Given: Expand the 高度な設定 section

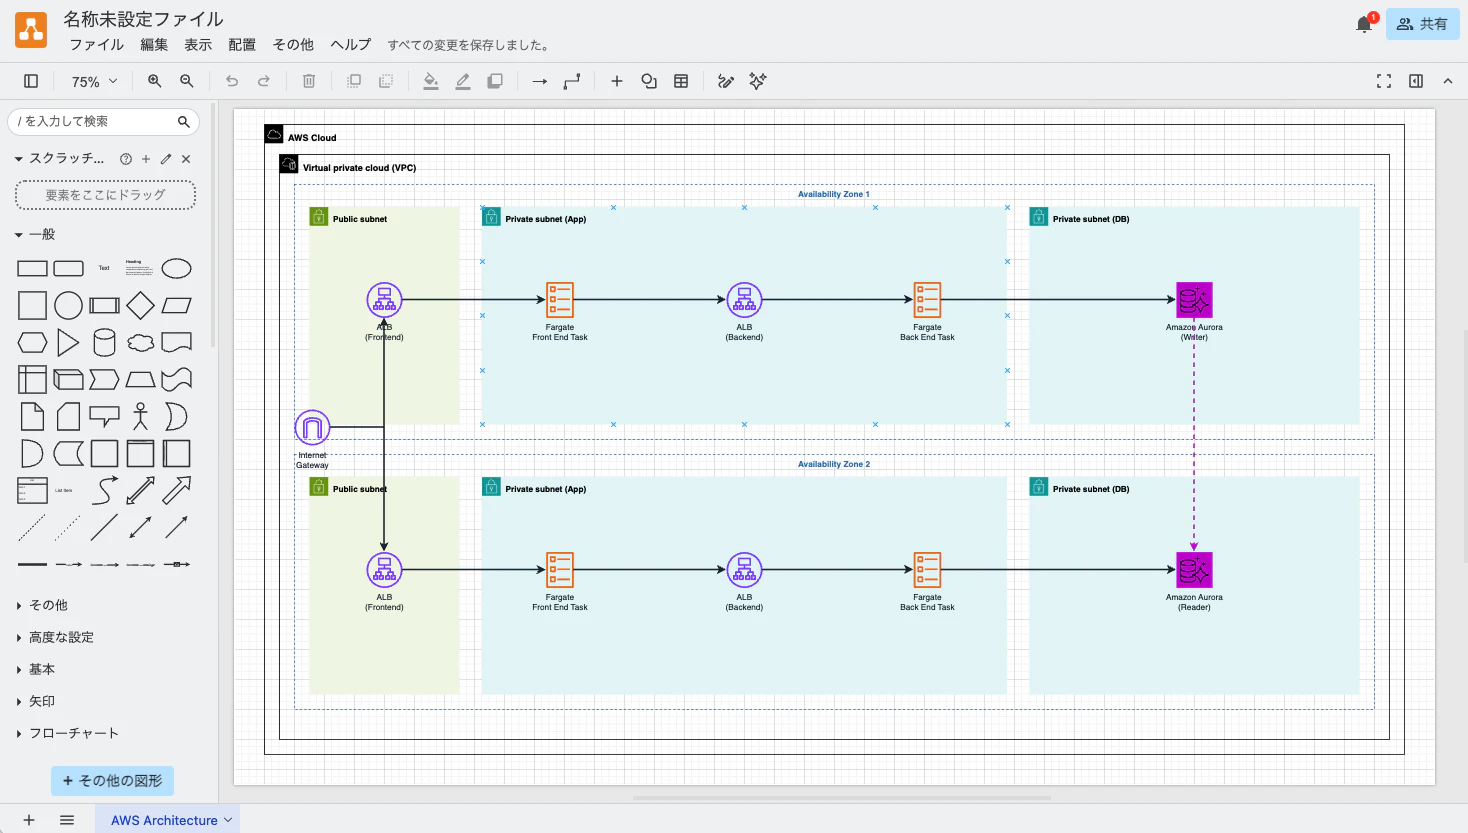Looking at the screenshot, I should click(x=56, y=637).
